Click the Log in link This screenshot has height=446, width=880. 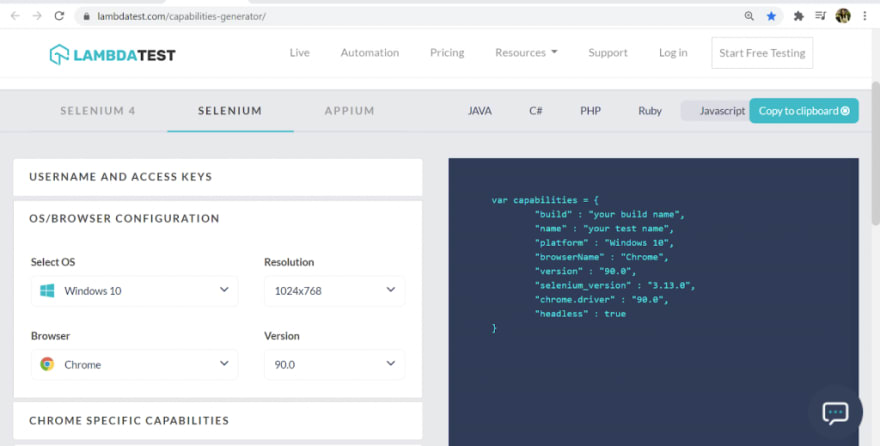673,52
